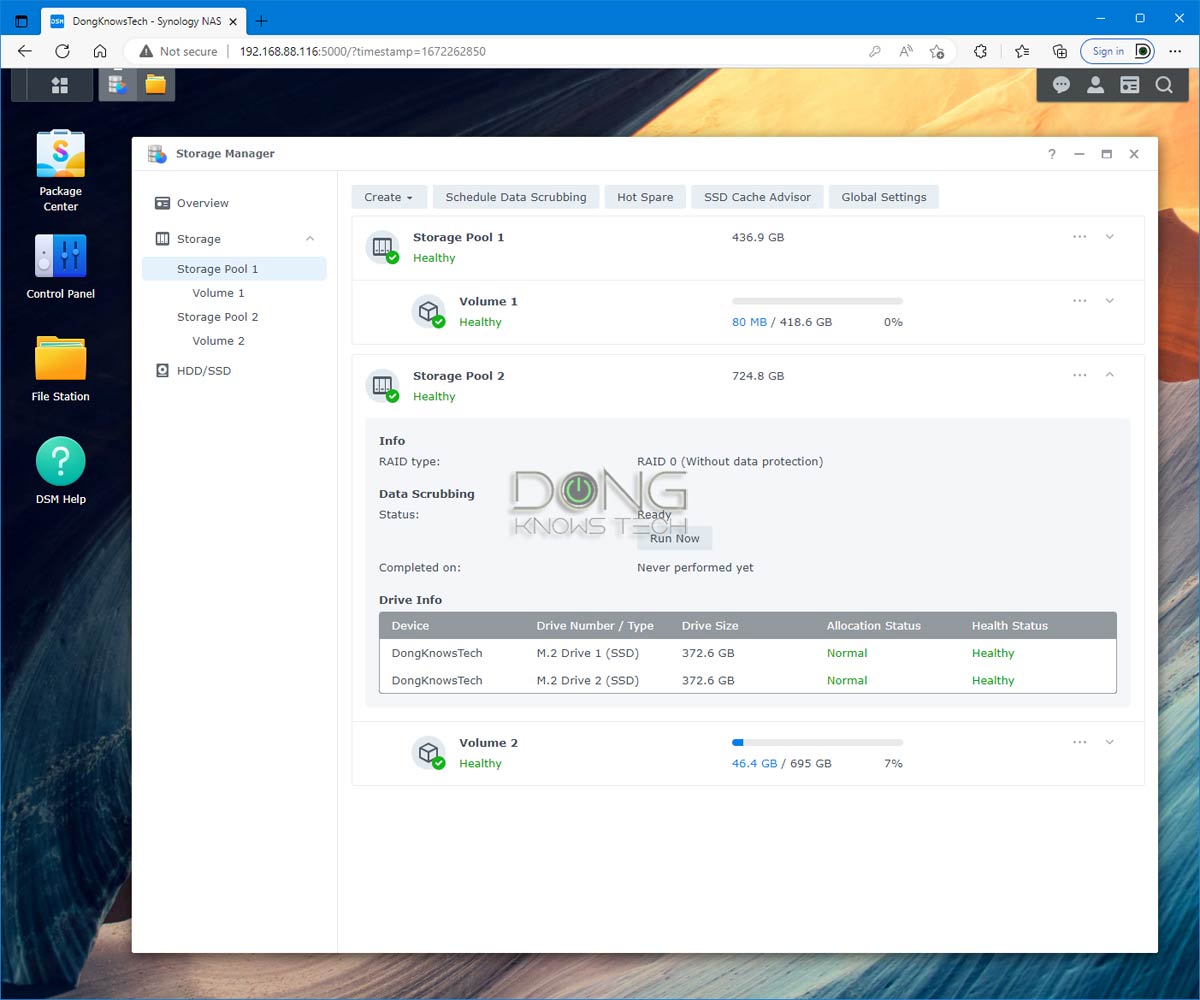Open Control Panel desktop icon
The width and height of the screenshot is (1200, 1000).
60,267
